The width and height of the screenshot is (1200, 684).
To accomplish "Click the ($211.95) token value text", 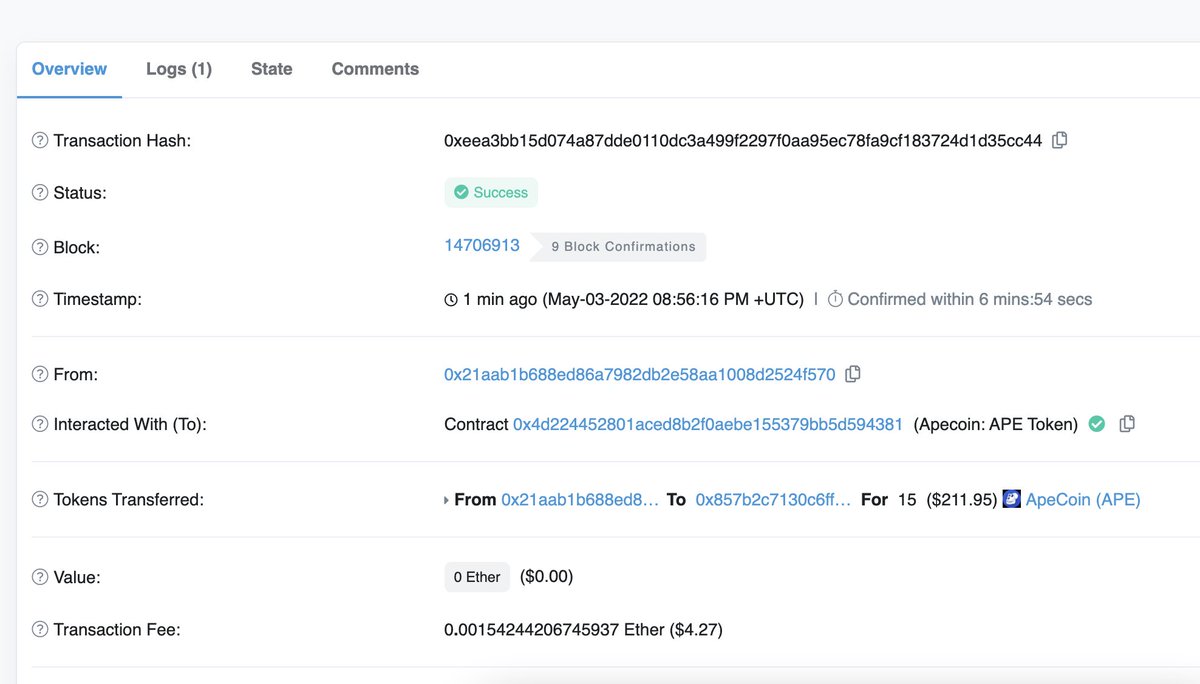I will pos(962,499).
